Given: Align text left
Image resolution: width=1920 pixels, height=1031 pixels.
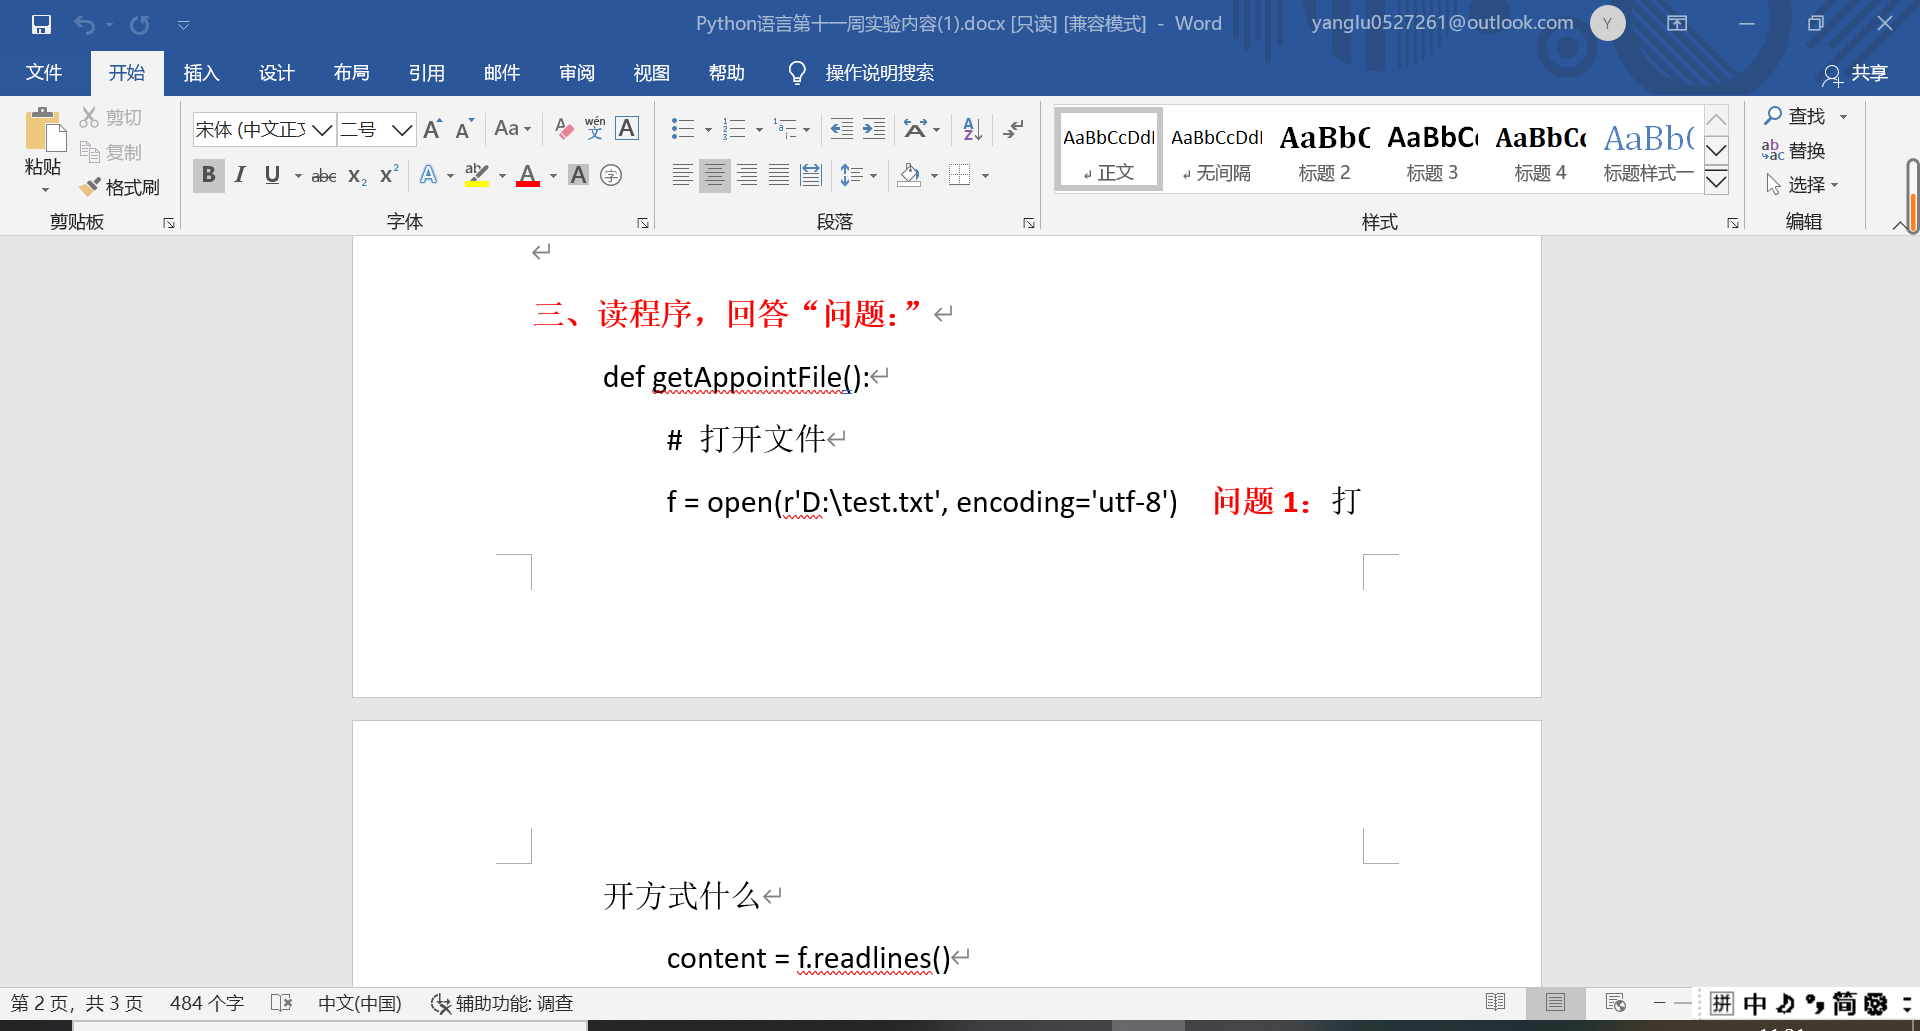Looking at the screenshot, I should point(682,175).
